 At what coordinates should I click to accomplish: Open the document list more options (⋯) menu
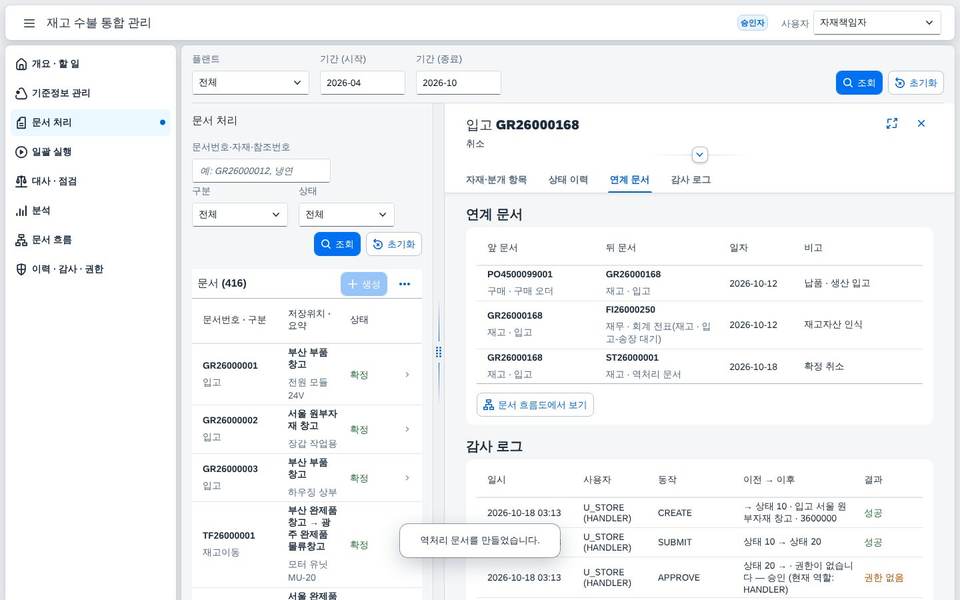click(405, 284)
